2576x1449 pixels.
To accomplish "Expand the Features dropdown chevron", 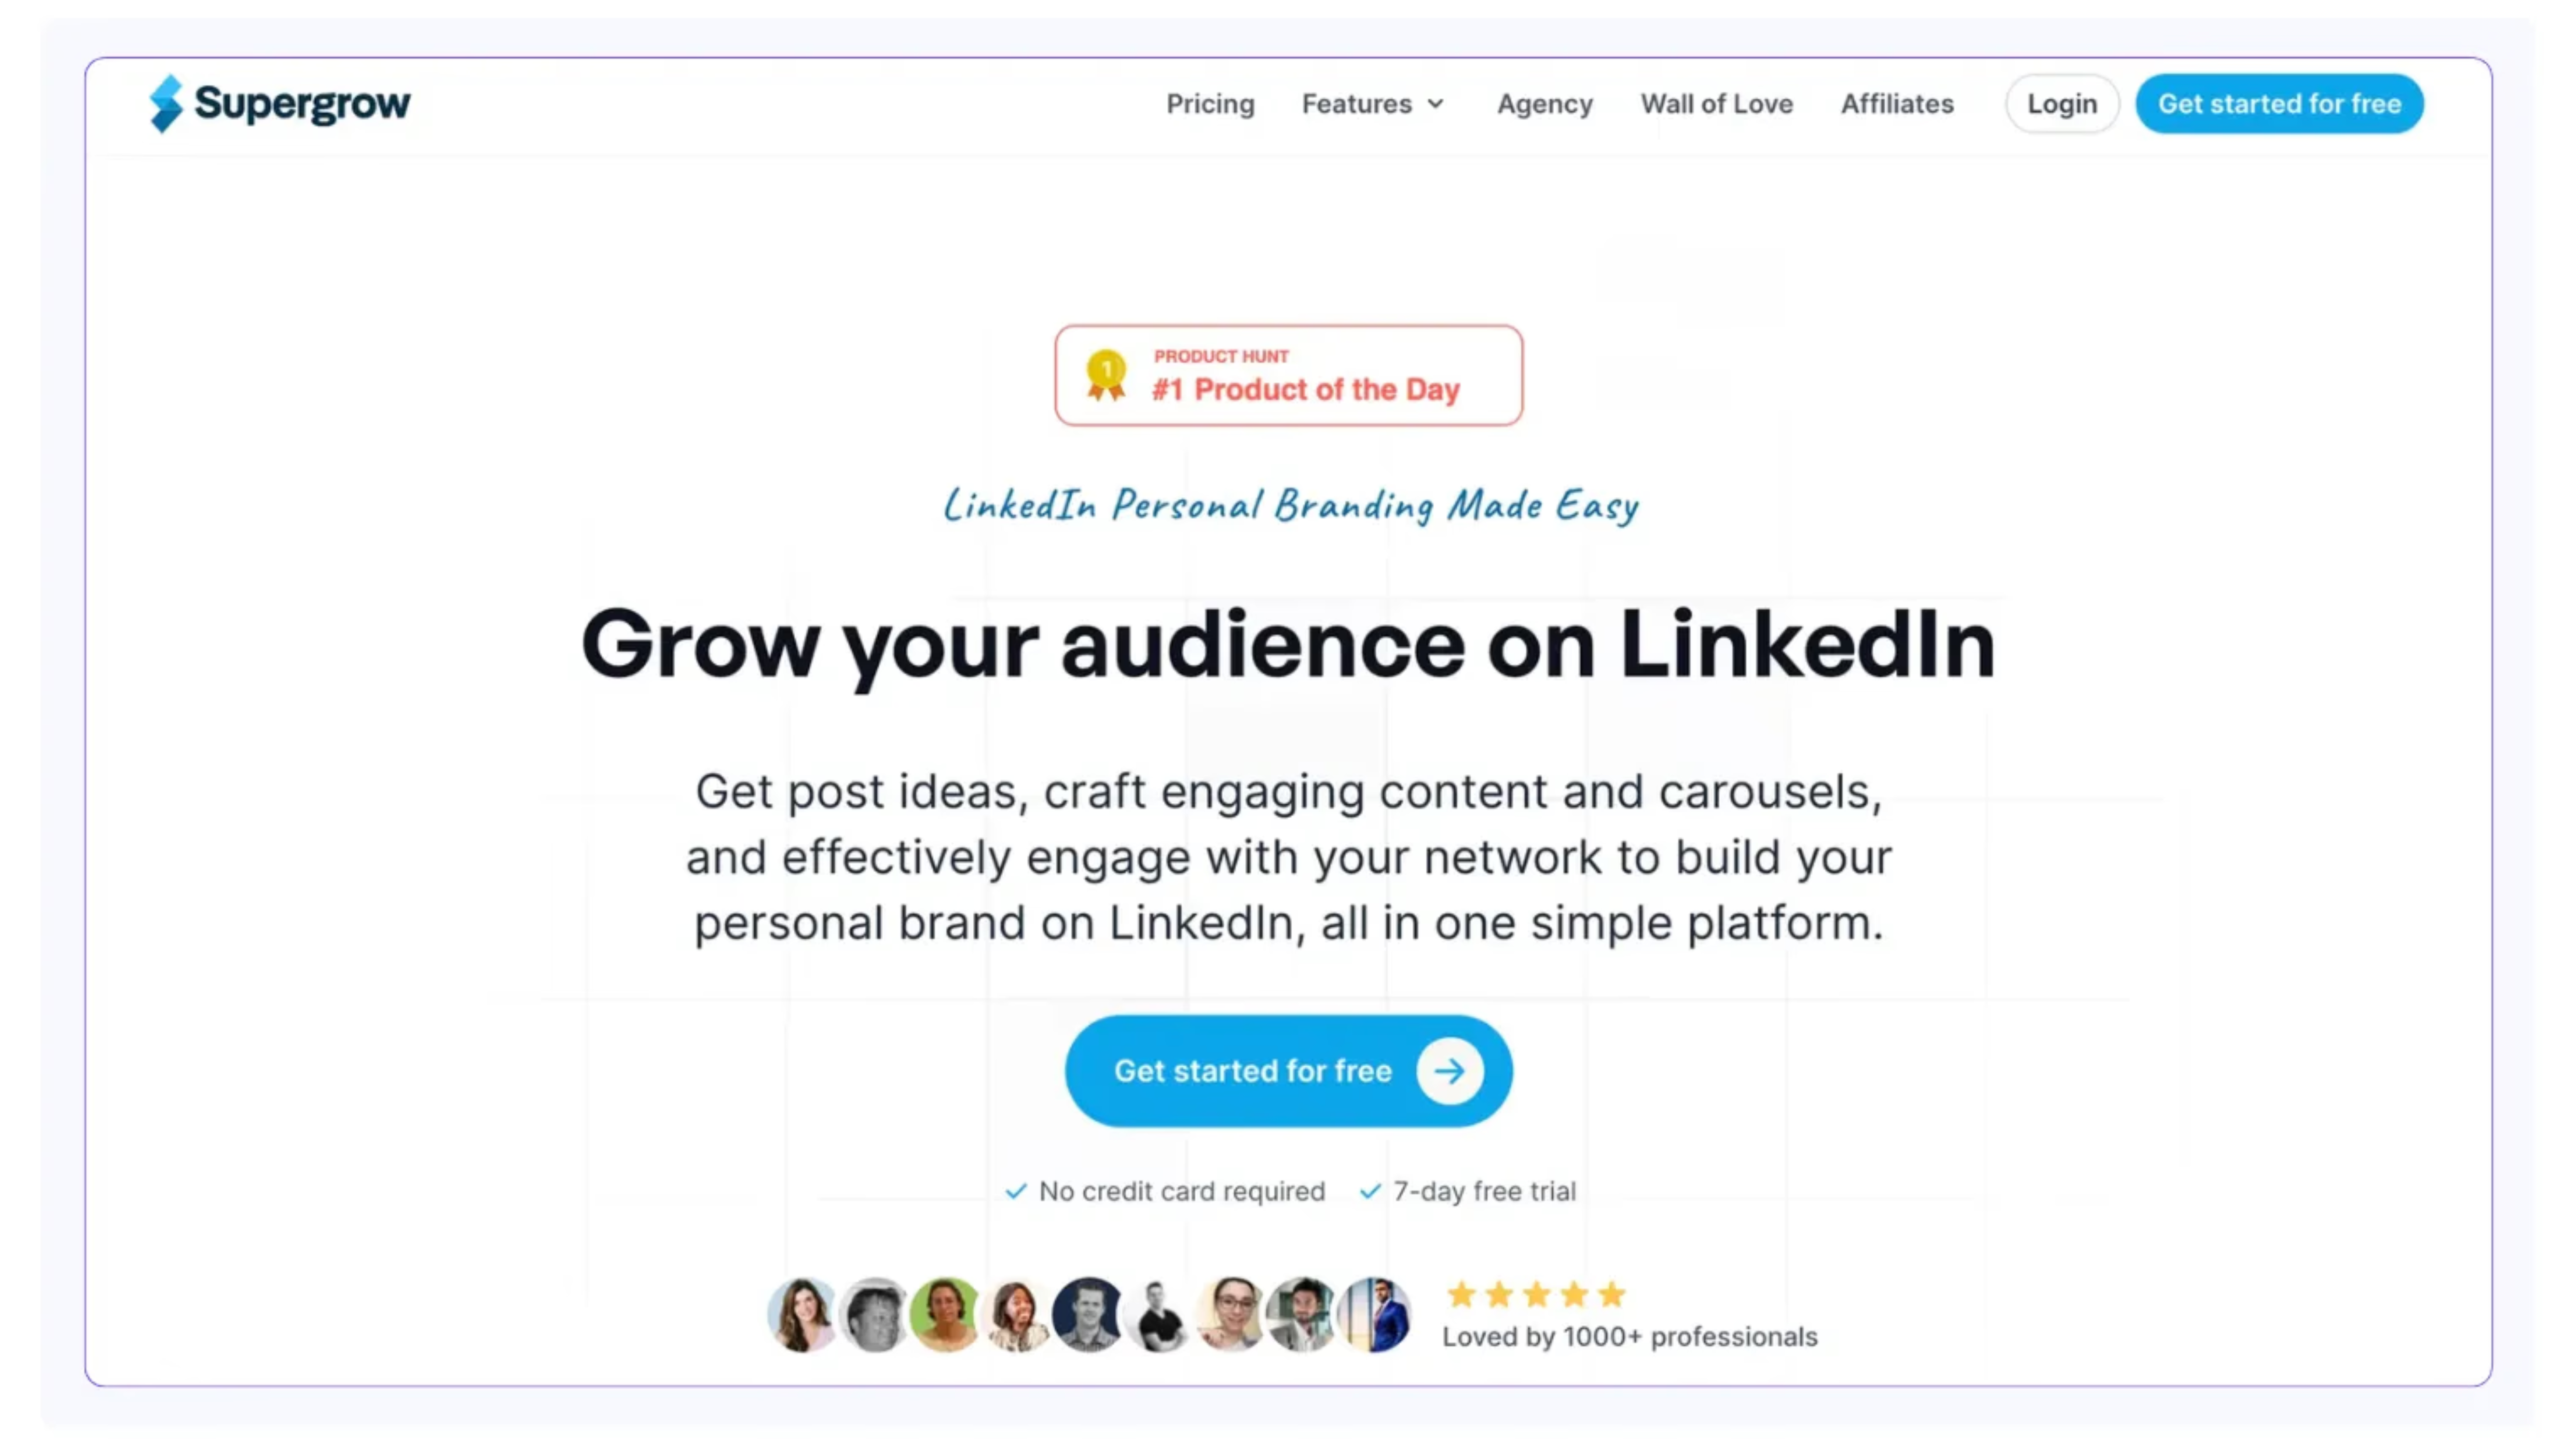I will pos(1436,104).
